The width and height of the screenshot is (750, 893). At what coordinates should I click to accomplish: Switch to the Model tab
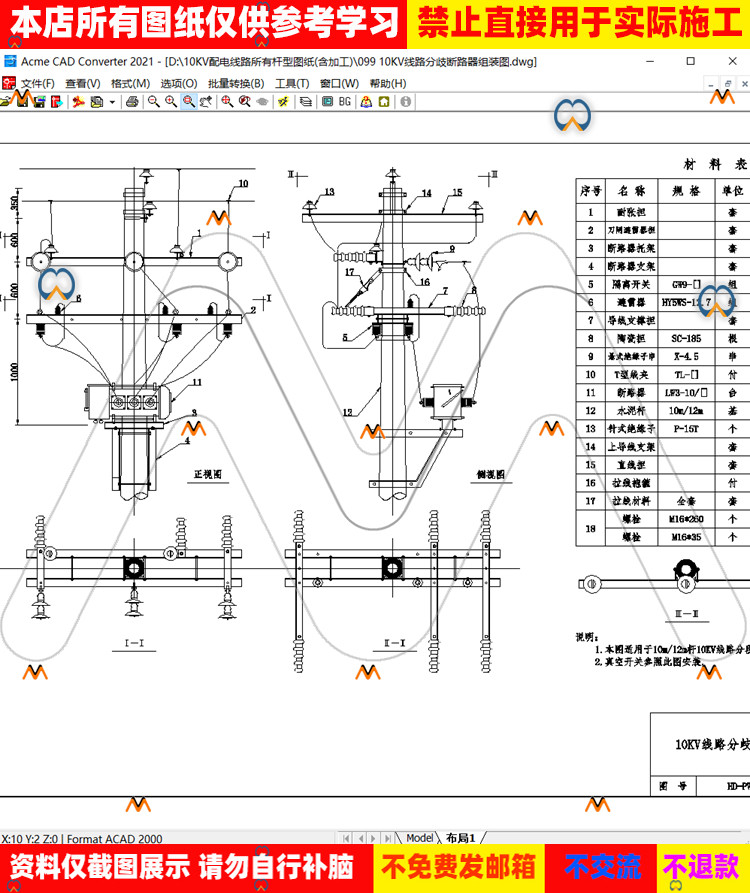pos(419,838)
